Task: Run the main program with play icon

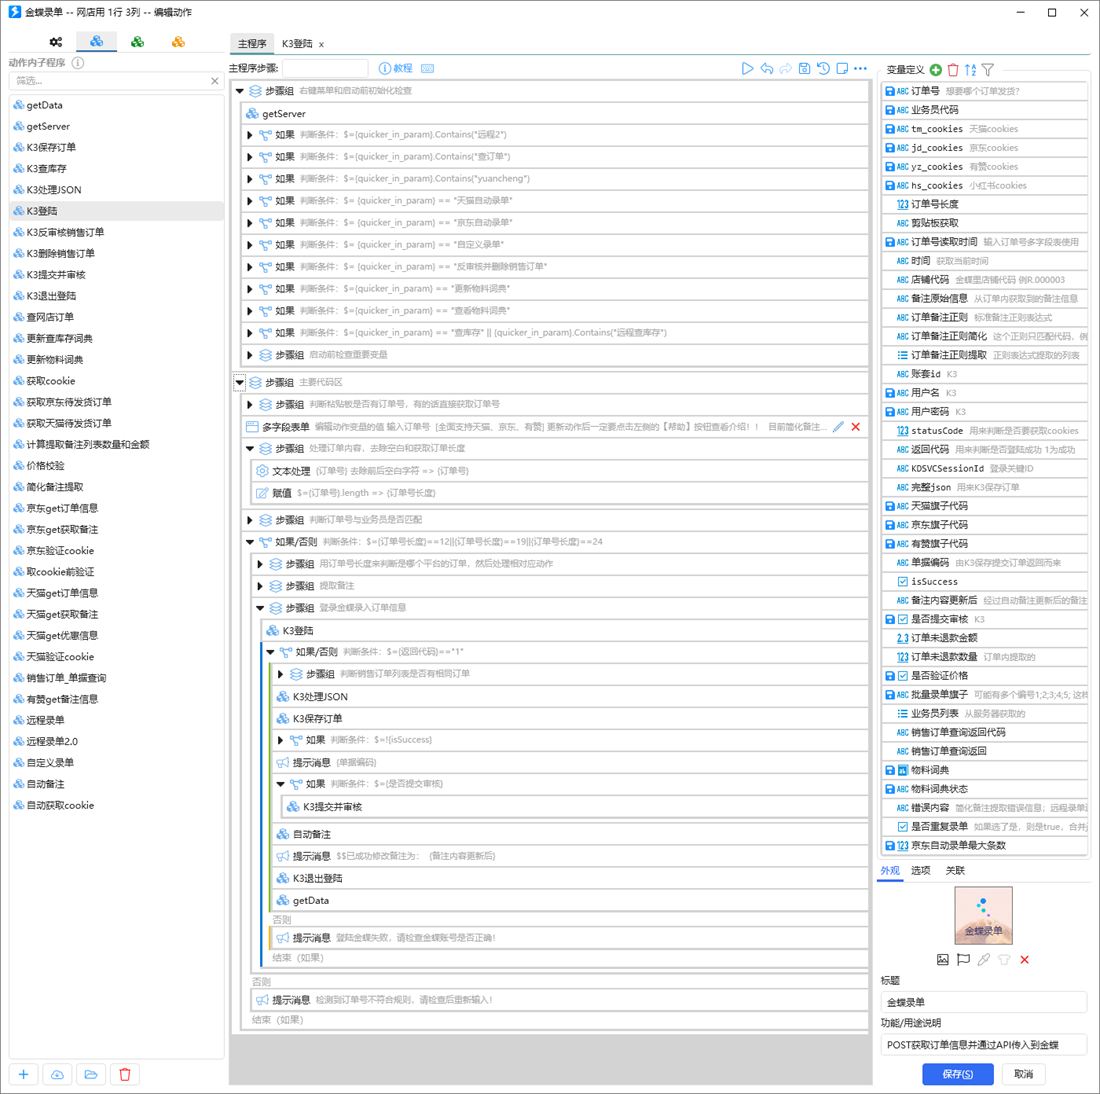Action: [747, 69]
